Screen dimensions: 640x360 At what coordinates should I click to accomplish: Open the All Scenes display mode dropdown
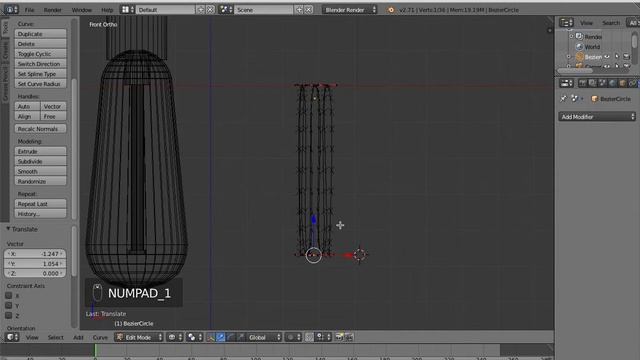[x=633, y=23]
